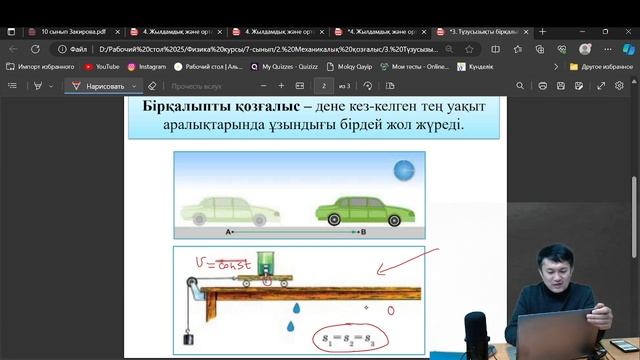Open 'Мои тесты - Online...' bookmark

point(414,67)
